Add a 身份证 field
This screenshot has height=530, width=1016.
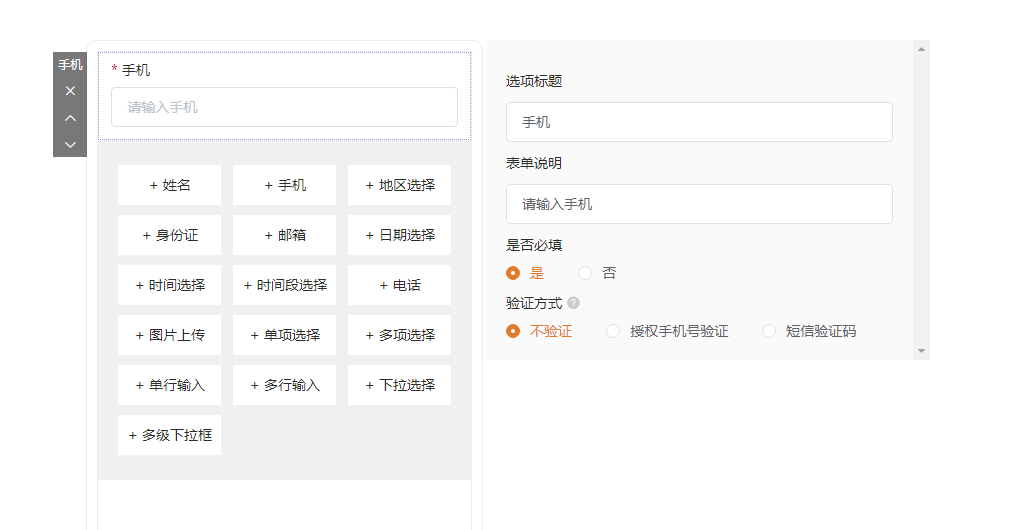pyautogui.click(x=169, y=235)
